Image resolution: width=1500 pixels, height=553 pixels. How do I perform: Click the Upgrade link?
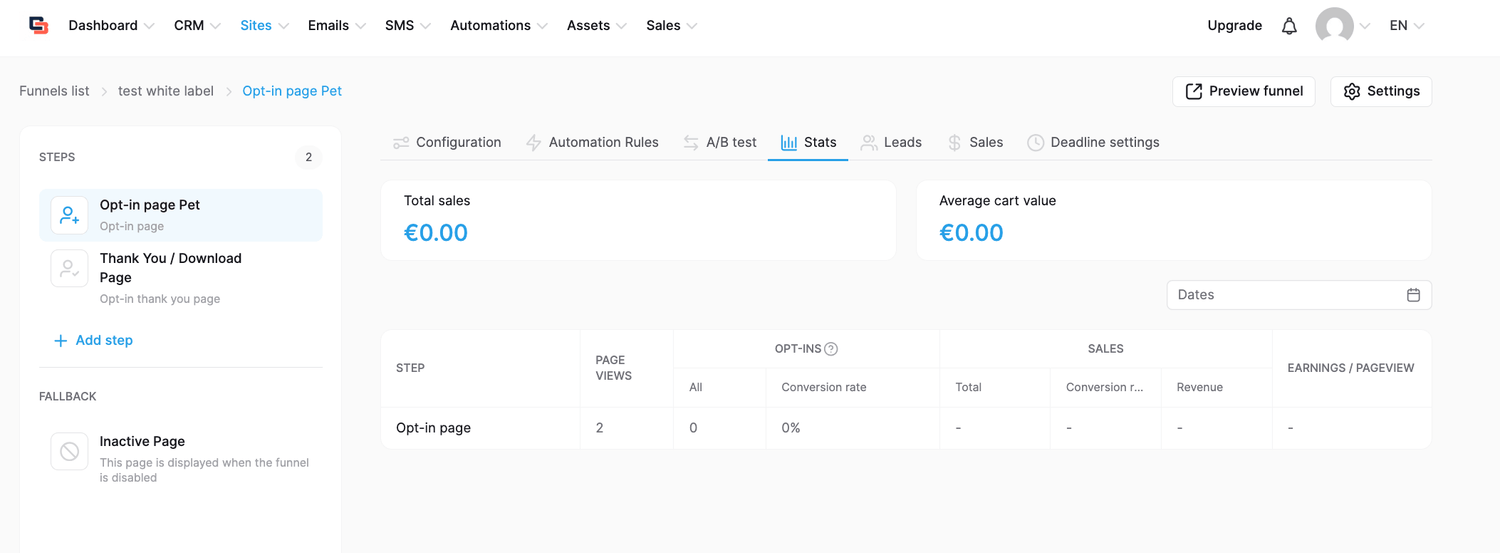tap(1234, 25)
